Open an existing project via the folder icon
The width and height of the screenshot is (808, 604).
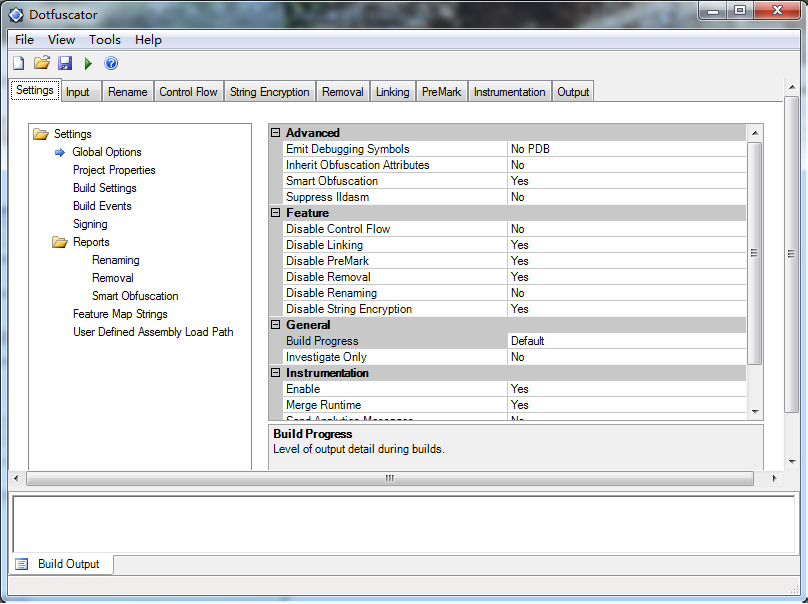pos(40,62)
